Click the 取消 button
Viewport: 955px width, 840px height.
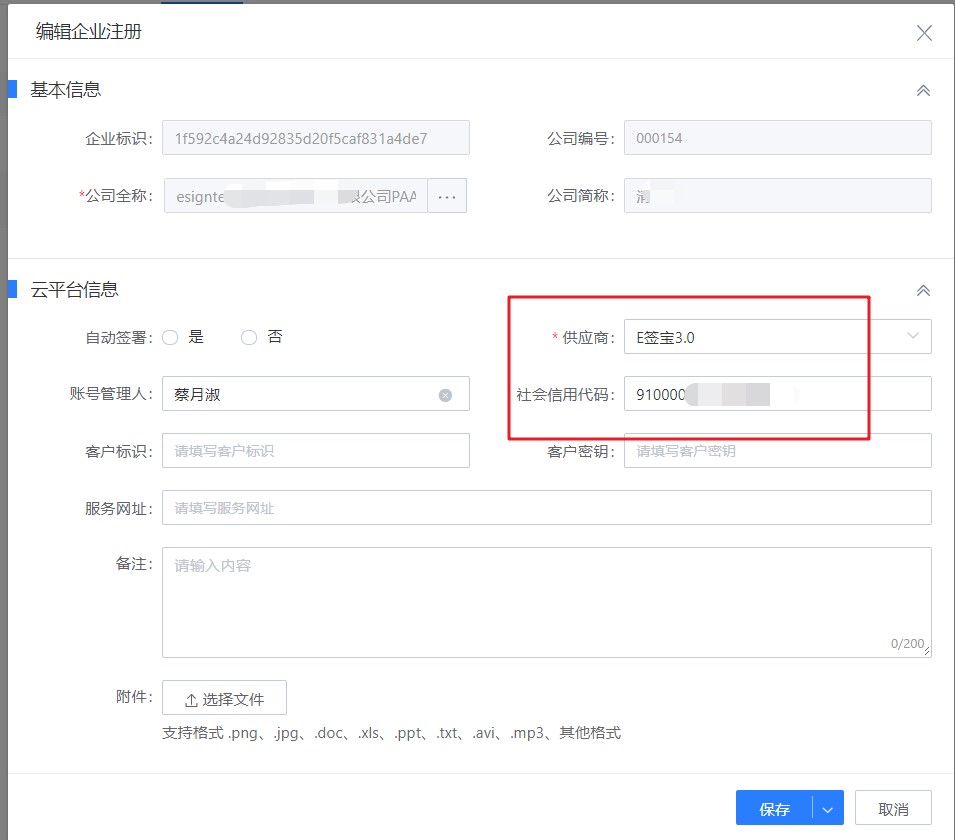tap(893, 808)
